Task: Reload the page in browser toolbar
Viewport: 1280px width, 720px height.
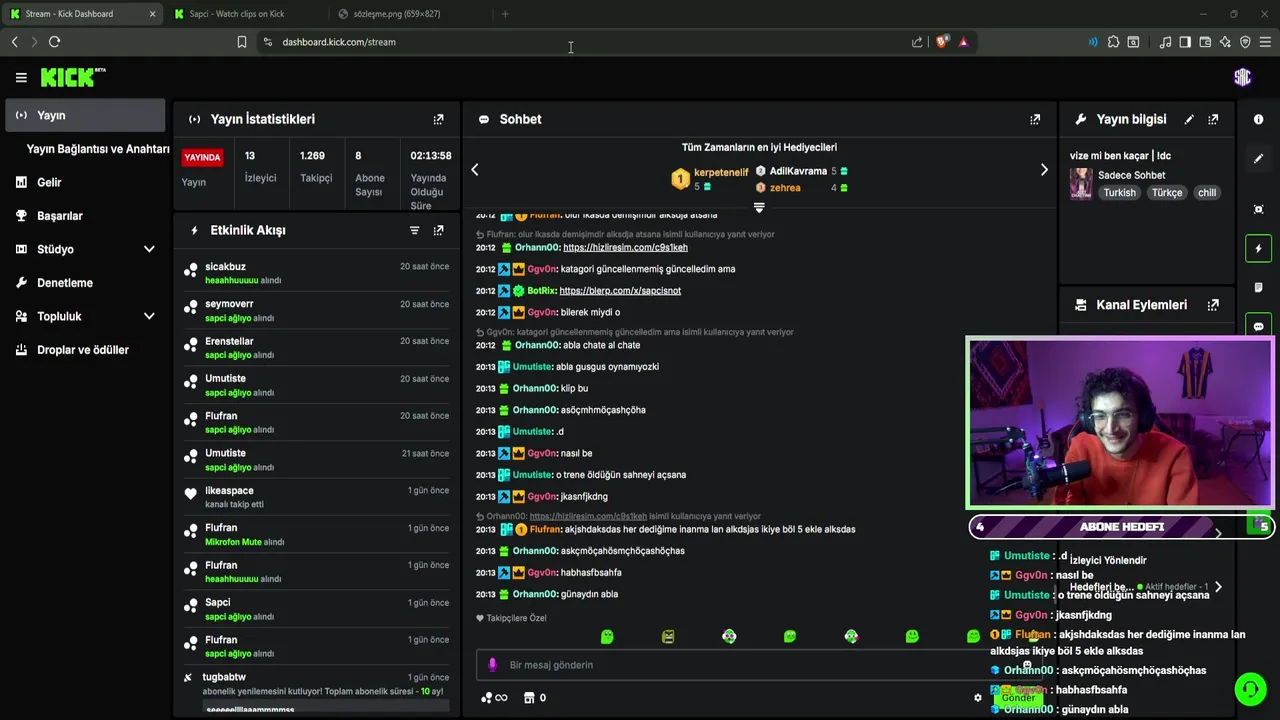Action: pyautogui.click(x=55, y=42)
